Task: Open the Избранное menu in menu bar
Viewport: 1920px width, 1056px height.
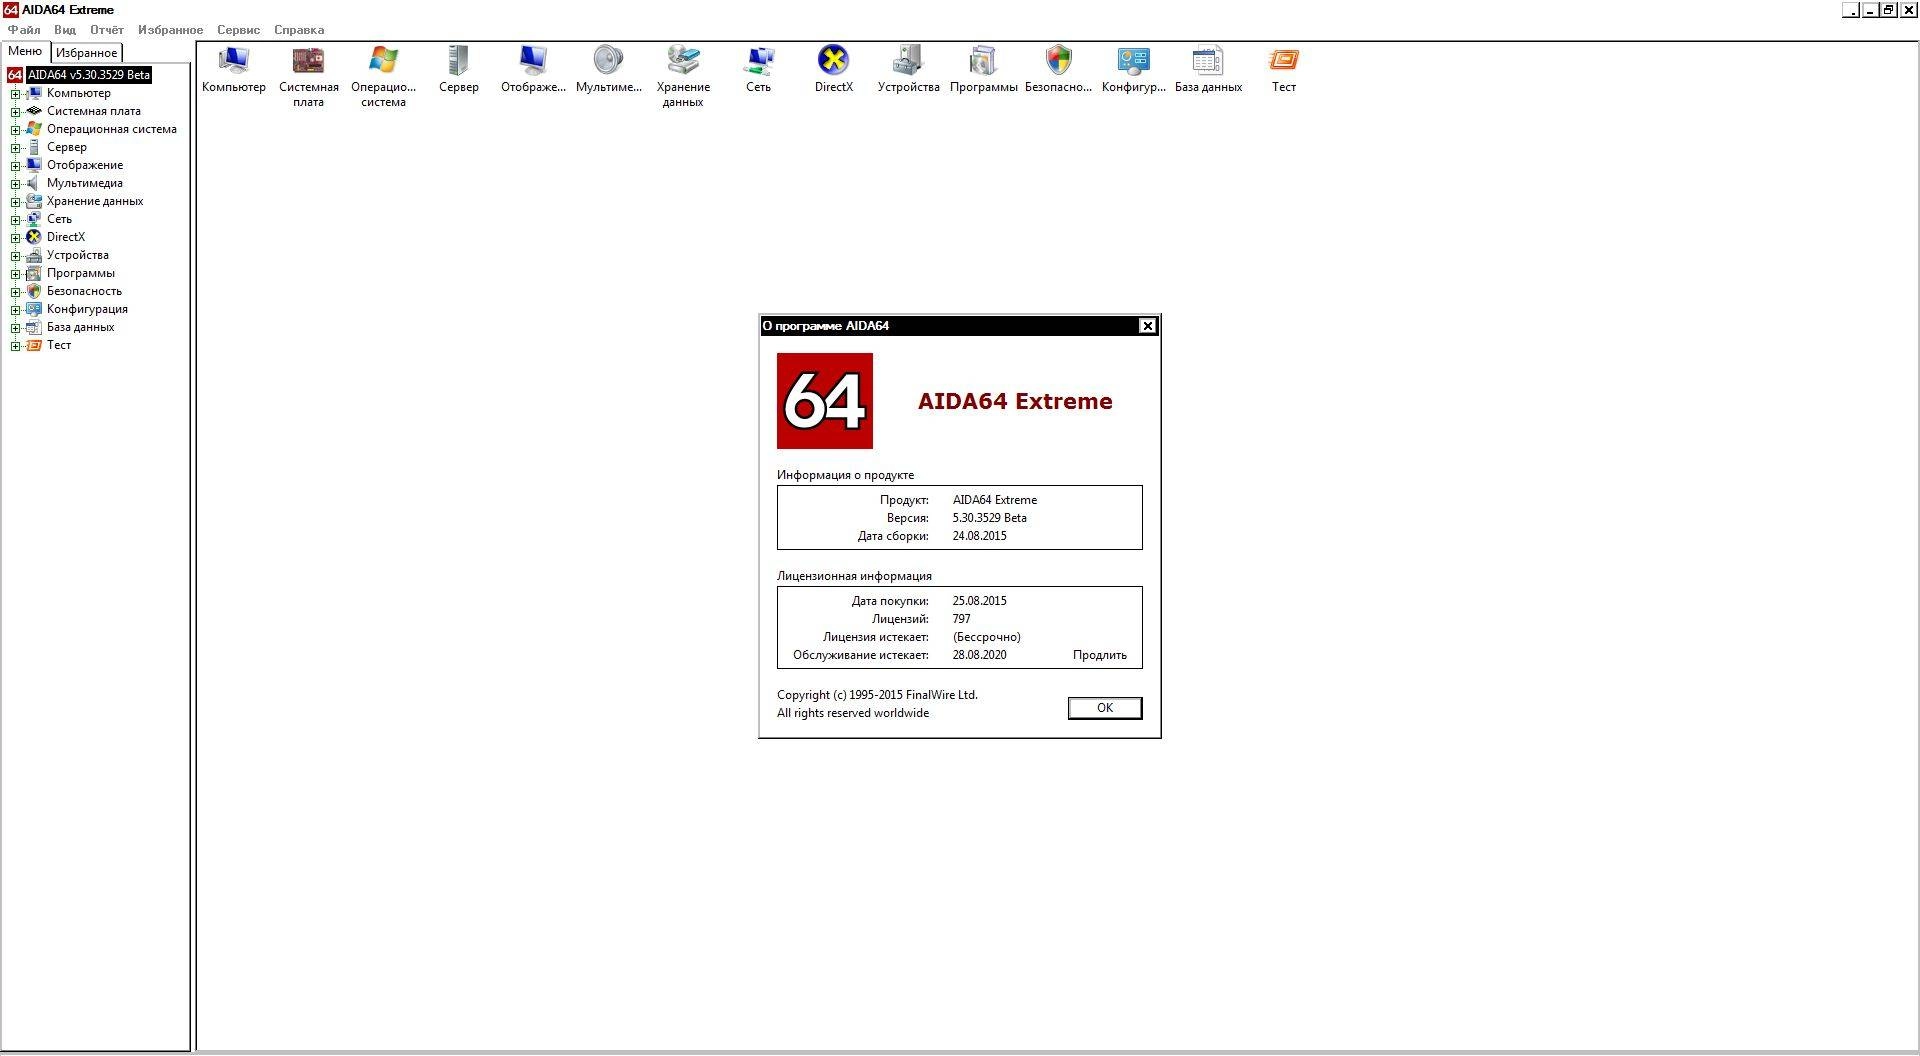Action: (170, 30)
